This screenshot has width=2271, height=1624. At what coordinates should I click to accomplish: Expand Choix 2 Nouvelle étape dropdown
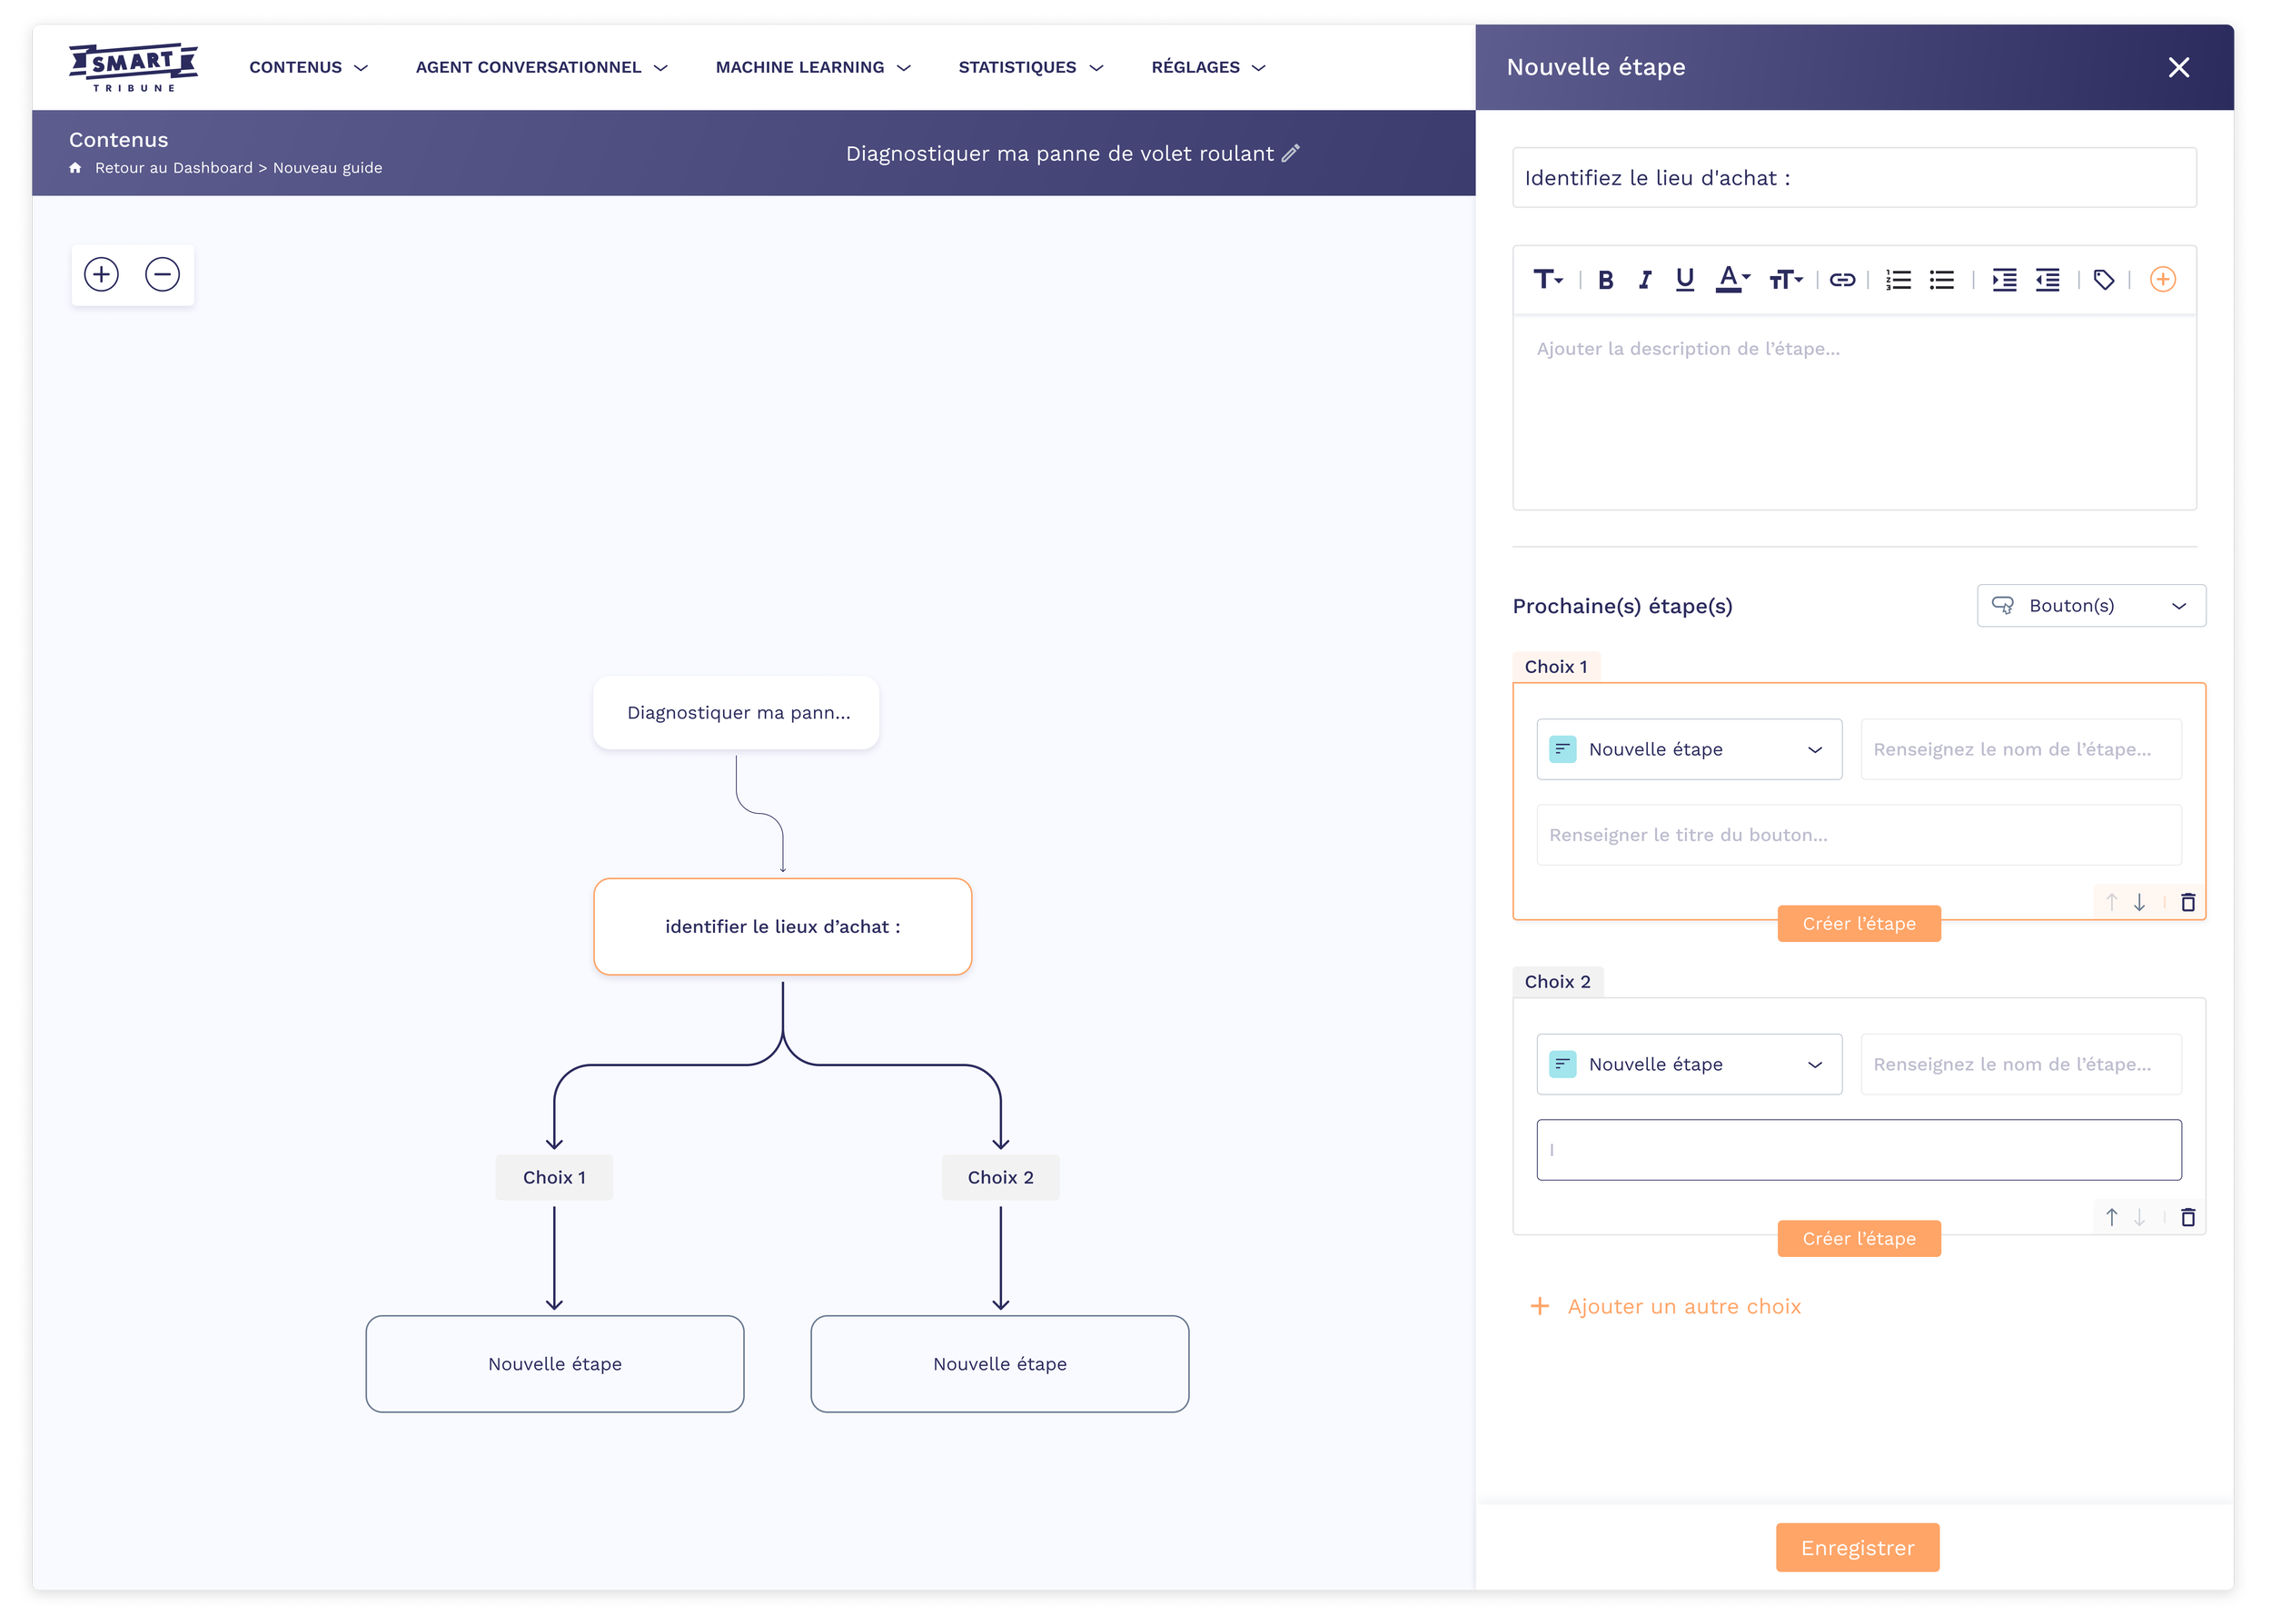pos(1688,1064)
